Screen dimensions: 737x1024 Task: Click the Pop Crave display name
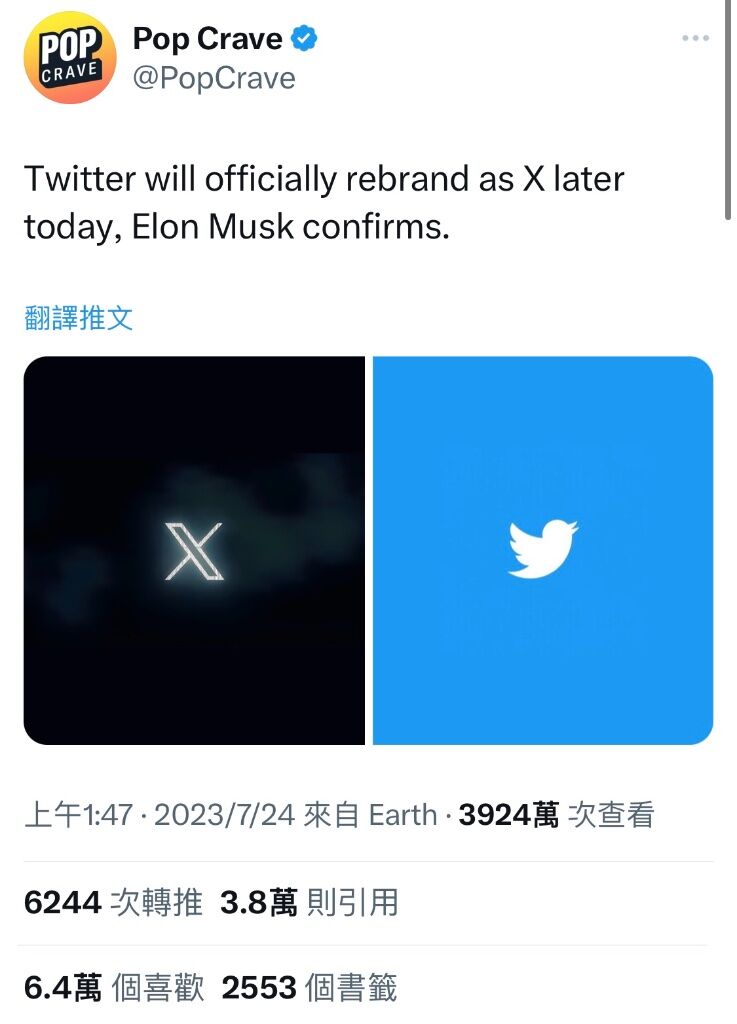pos(208,39)
